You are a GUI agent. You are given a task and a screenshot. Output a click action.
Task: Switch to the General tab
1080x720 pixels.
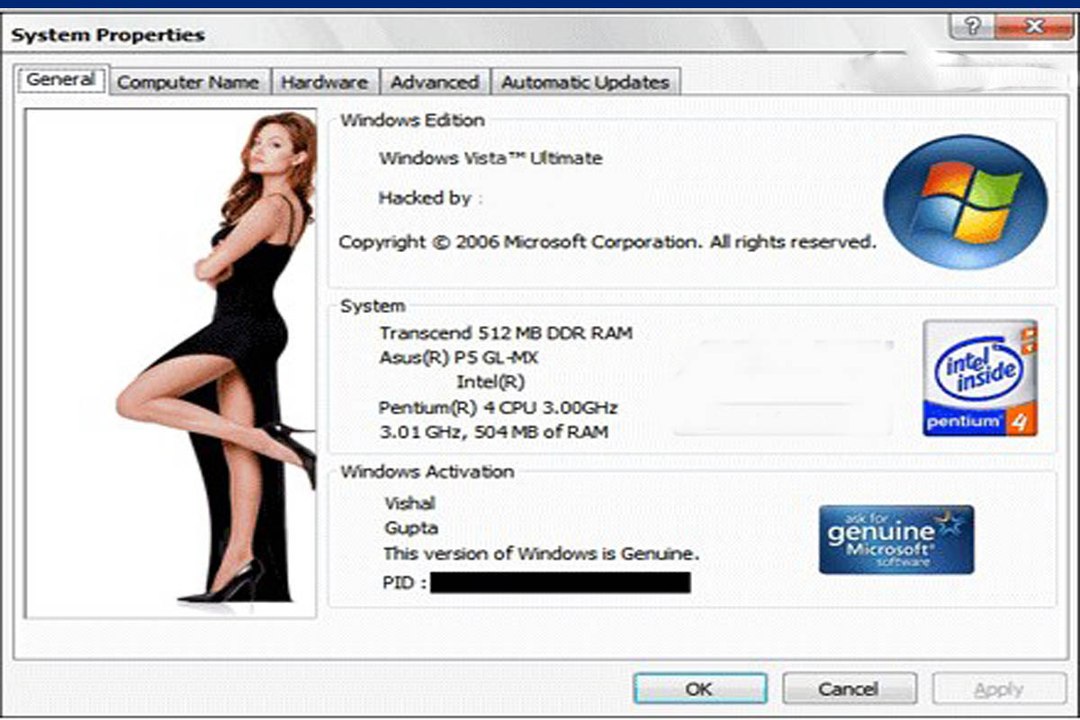pyautogui.click(x=61, y=80)
